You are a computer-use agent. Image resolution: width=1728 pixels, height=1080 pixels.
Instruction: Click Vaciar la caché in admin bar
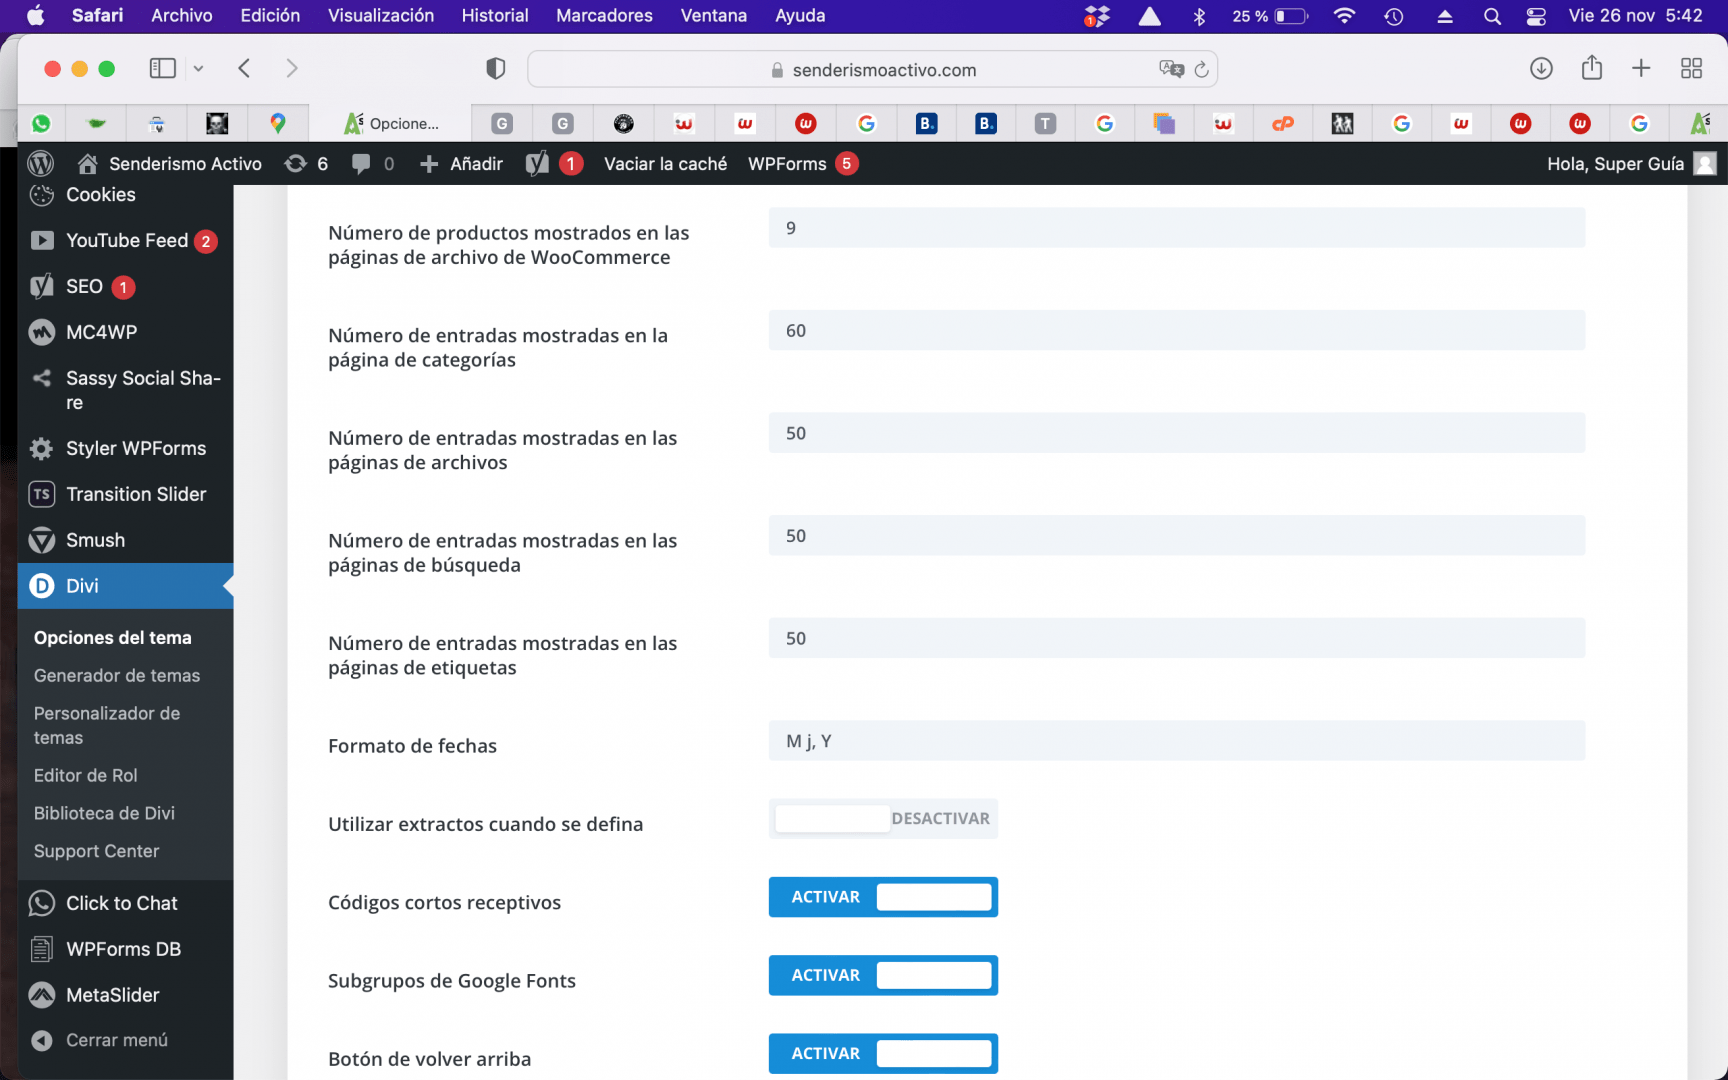pos(665,163)
